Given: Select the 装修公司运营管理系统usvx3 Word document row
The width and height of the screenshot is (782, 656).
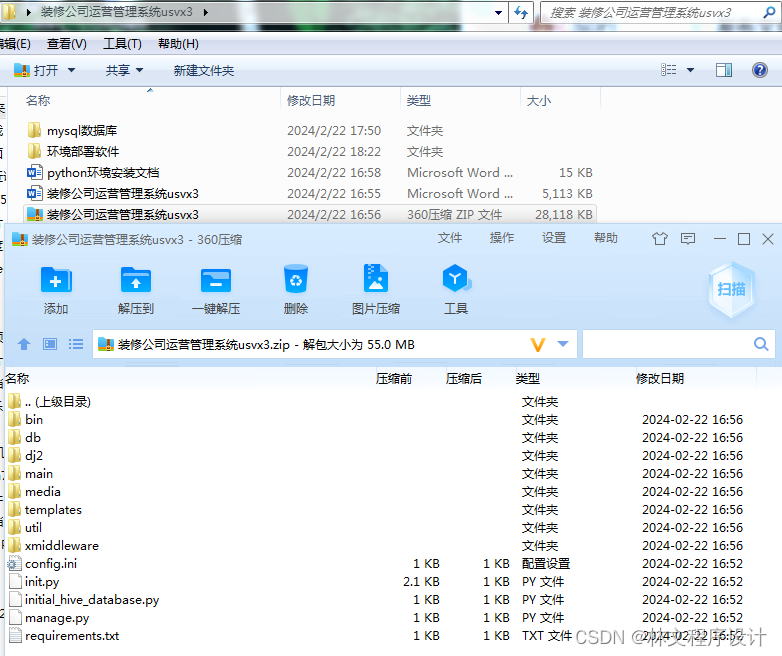Looking at the screenshot, I should 309,194.
